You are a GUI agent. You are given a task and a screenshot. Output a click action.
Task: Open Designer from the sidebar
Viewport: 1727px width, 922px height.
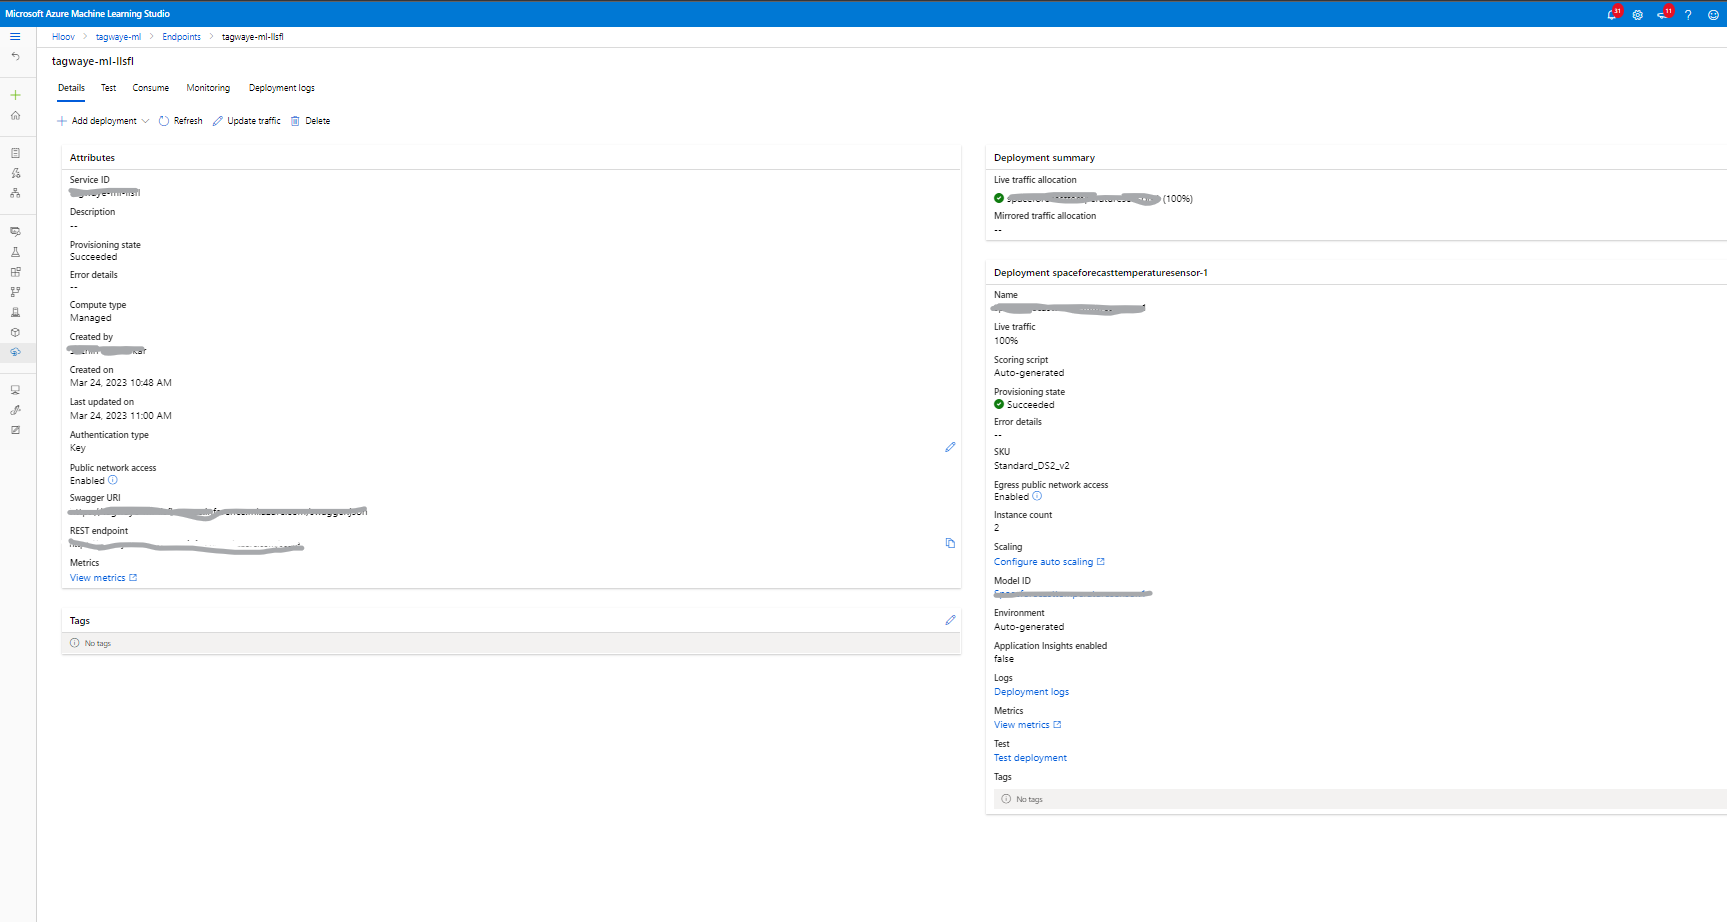[15, 193]
